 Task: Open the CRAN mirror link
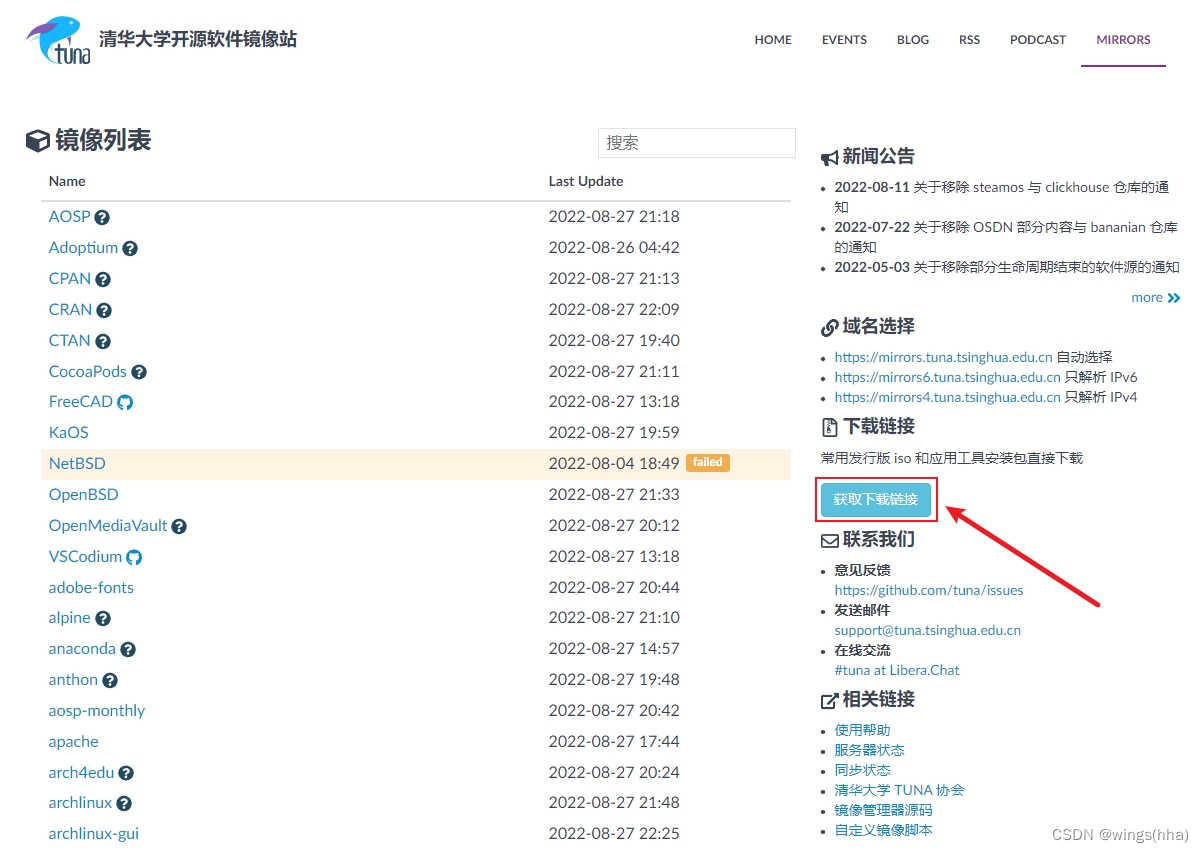tap(70, 310)
